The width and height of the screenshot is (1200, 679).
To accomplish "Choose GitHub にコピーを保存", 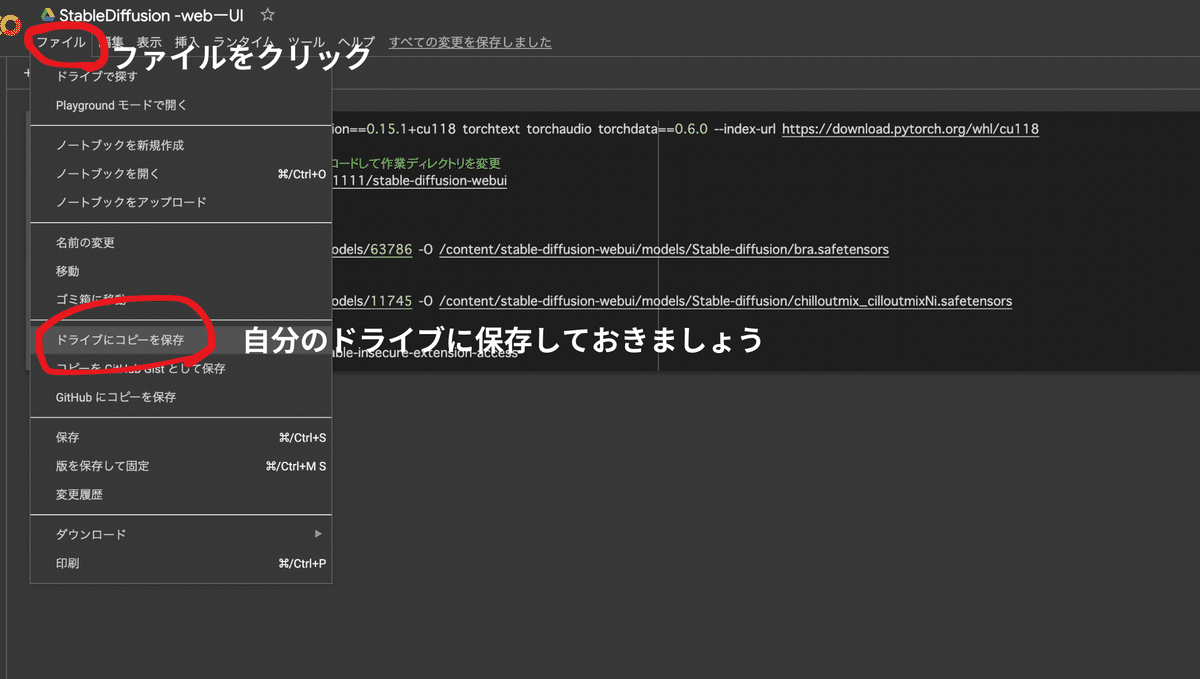I will [x=180, y=397].
